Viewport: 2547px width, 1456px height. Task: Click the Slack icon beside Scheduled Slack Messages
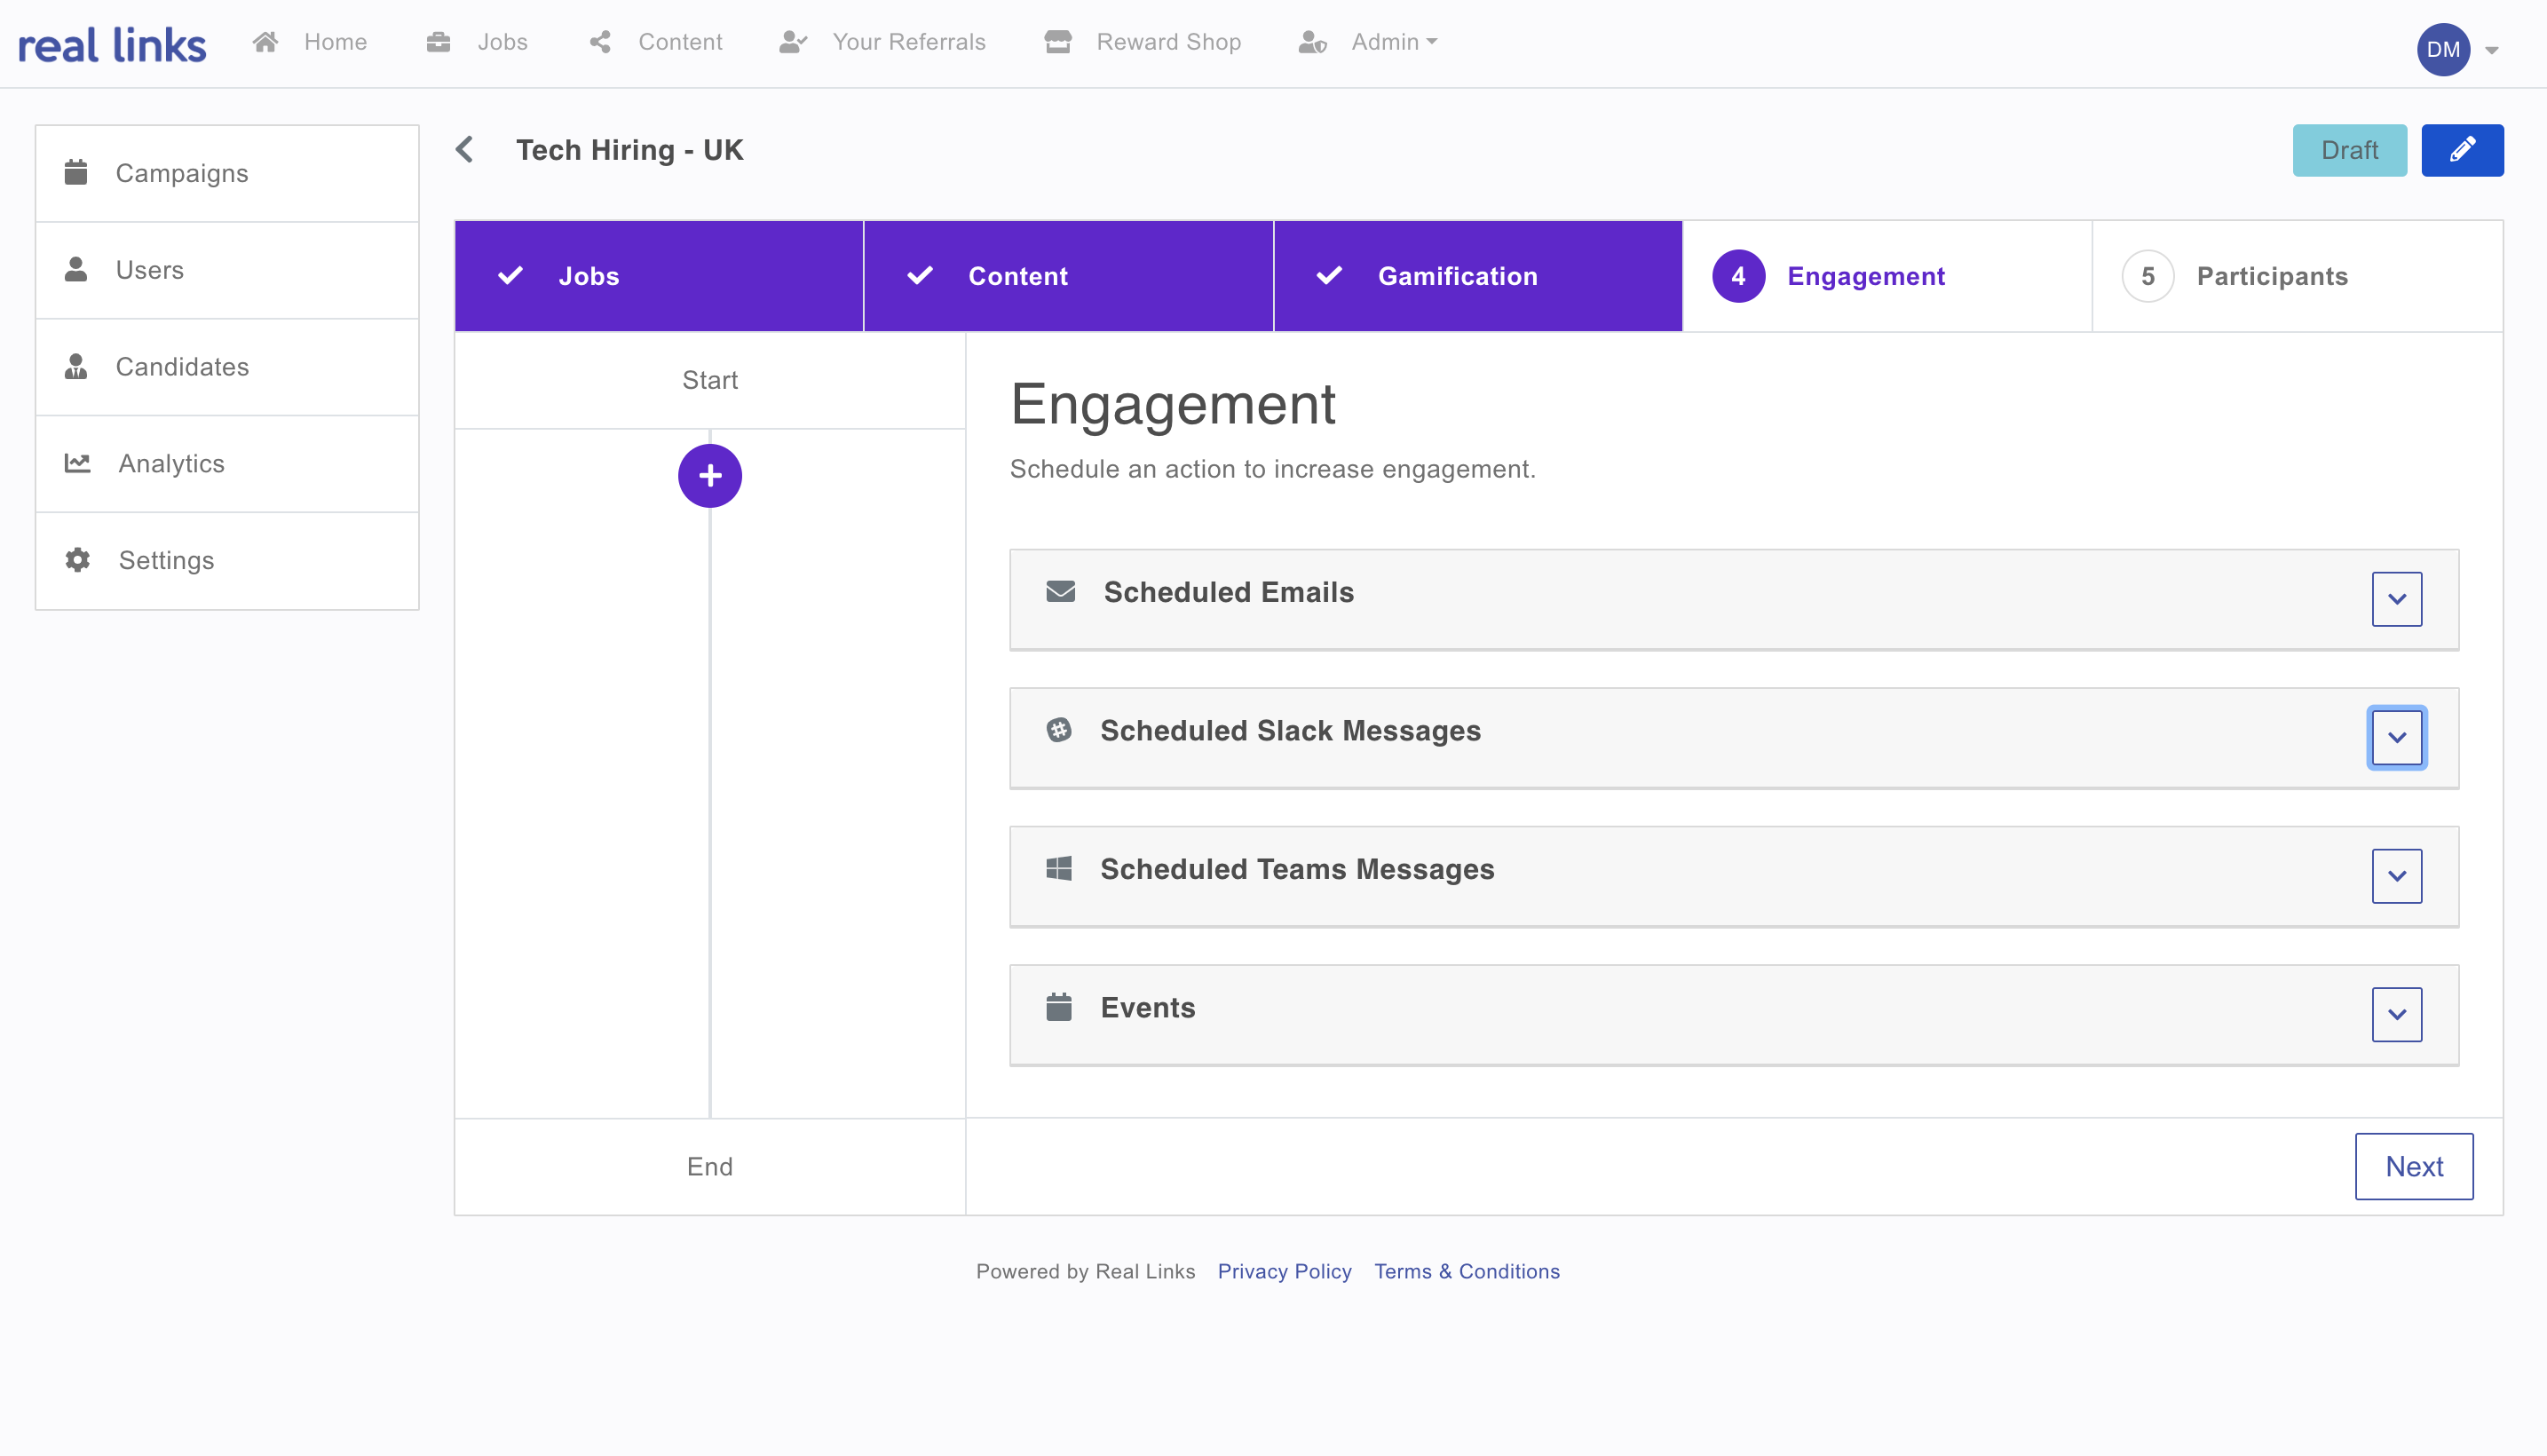(x=1059, y=730)
